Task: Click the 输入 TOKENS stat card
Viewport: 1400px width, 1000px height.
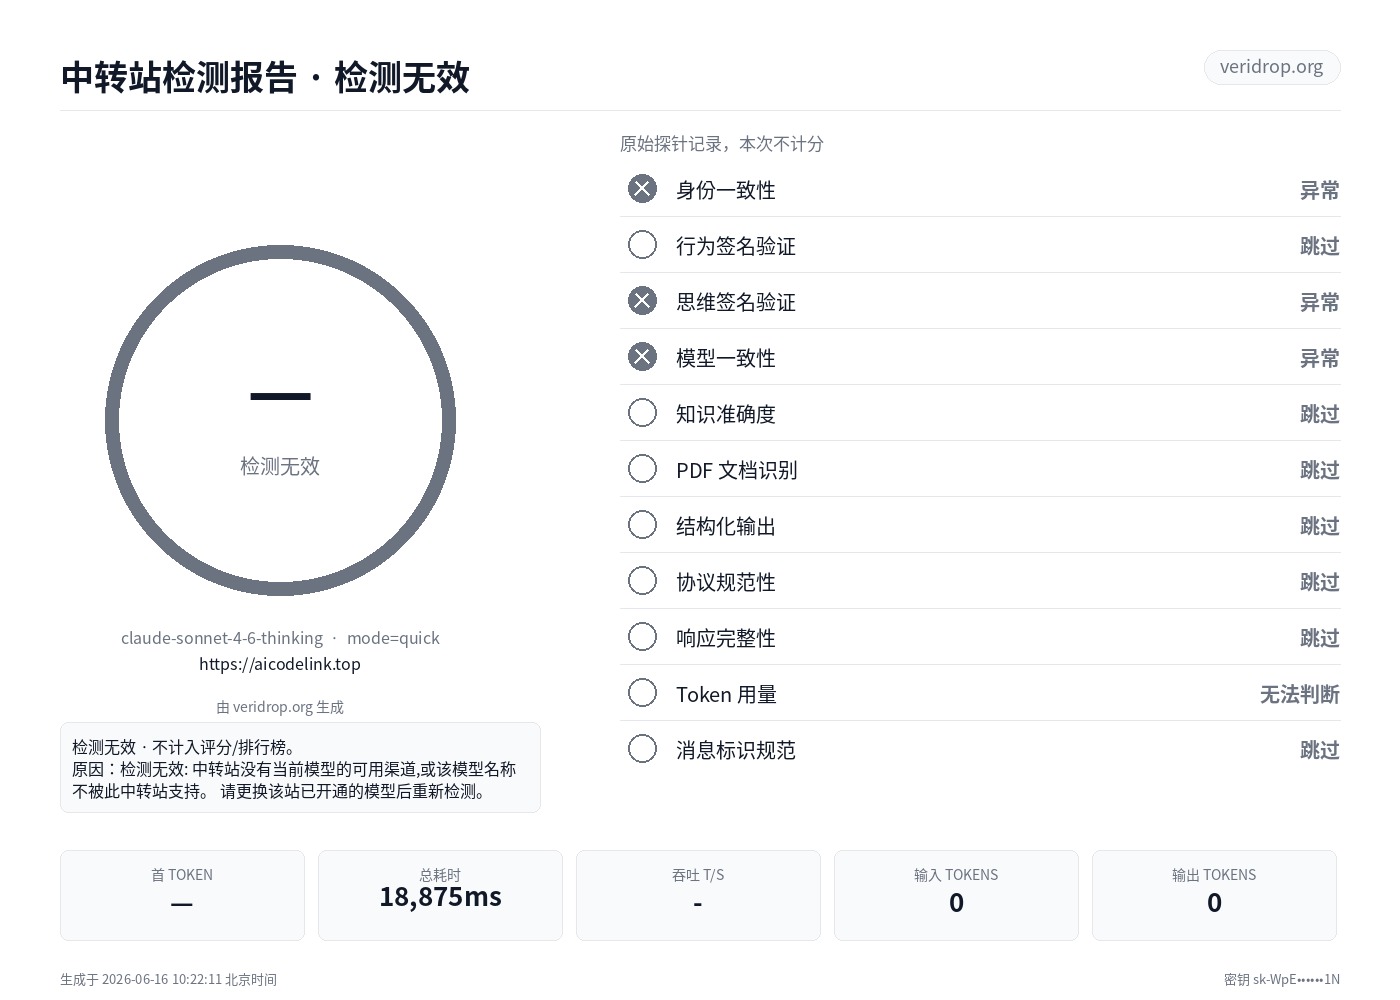Action: (x=956, y=895)
